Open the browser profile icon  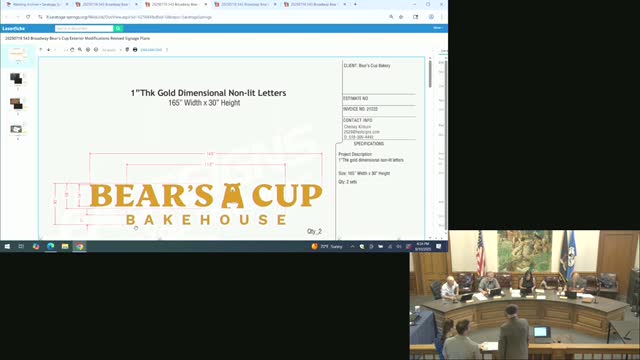[431, 17]
